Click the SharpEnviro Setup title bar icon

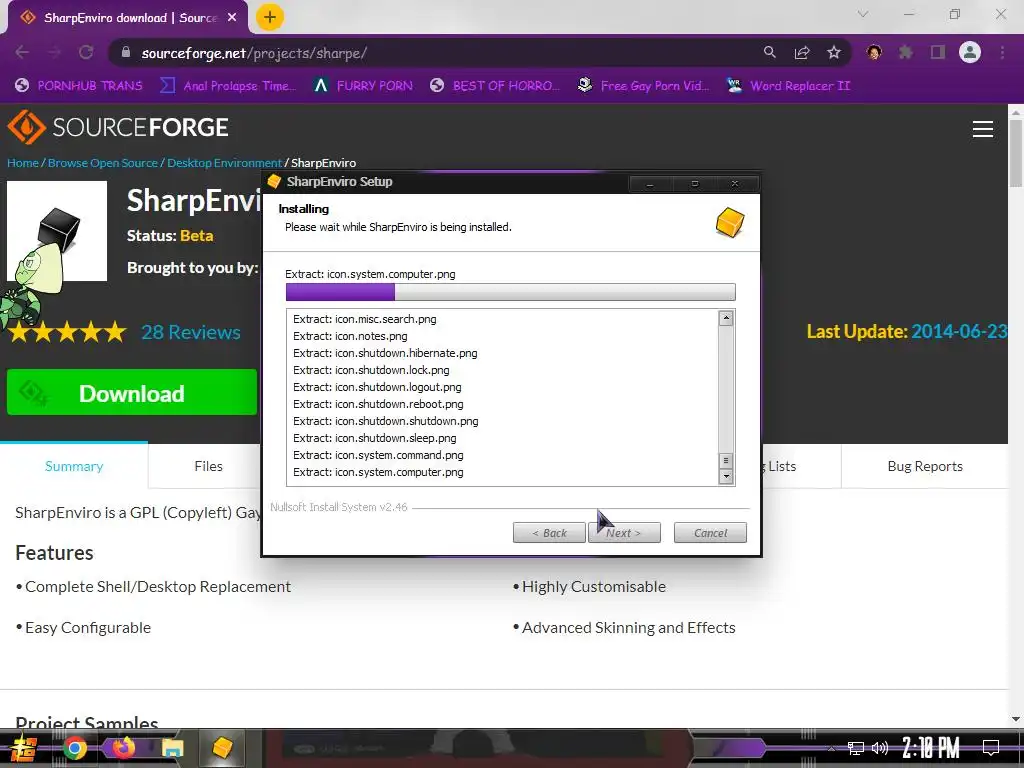pos(274,182)
